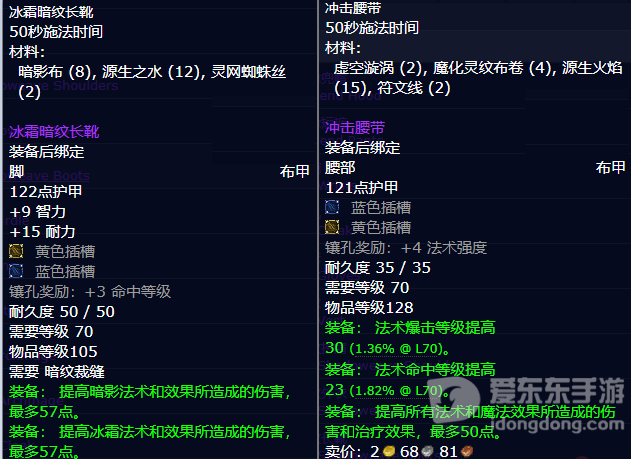
Task: Click 50秒施法时间 on boots recipe
Action: coord(56,32)
